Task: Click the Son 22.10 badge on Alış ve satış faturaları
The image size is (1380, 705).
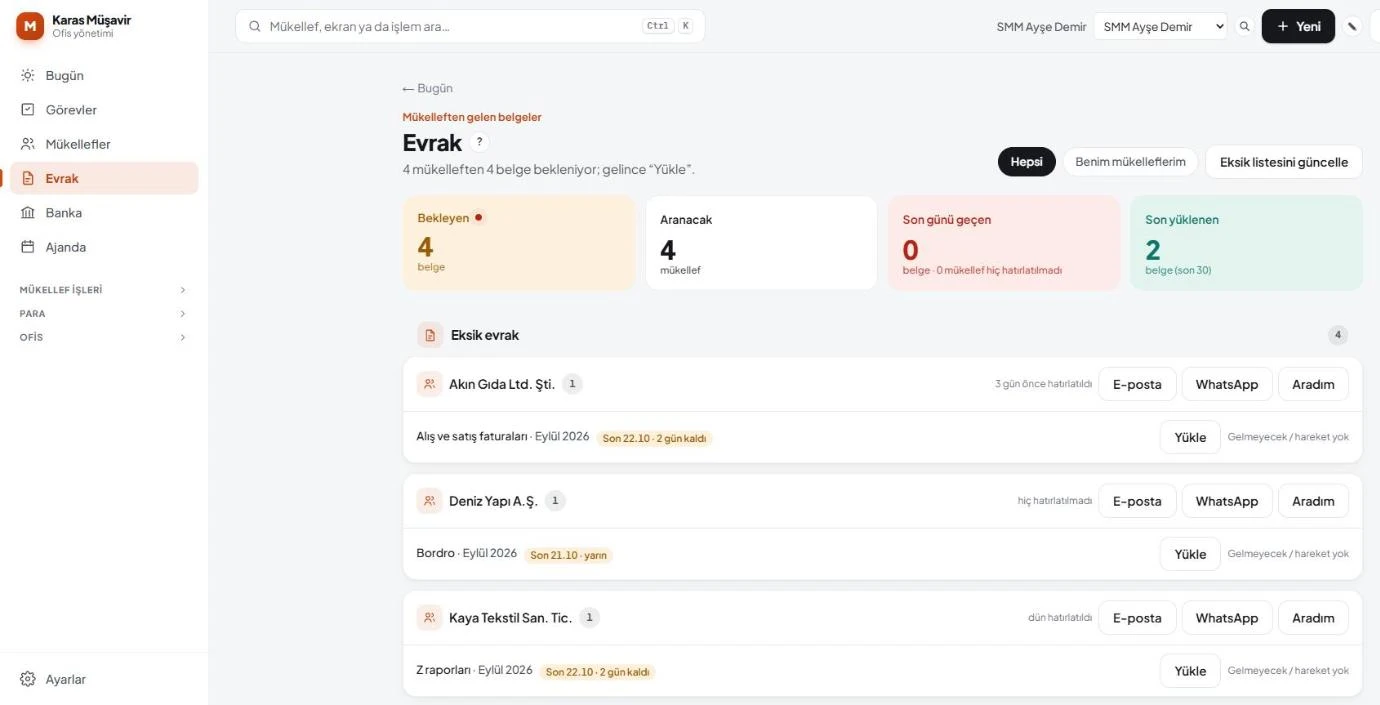Action: click(x=654, y=438)
